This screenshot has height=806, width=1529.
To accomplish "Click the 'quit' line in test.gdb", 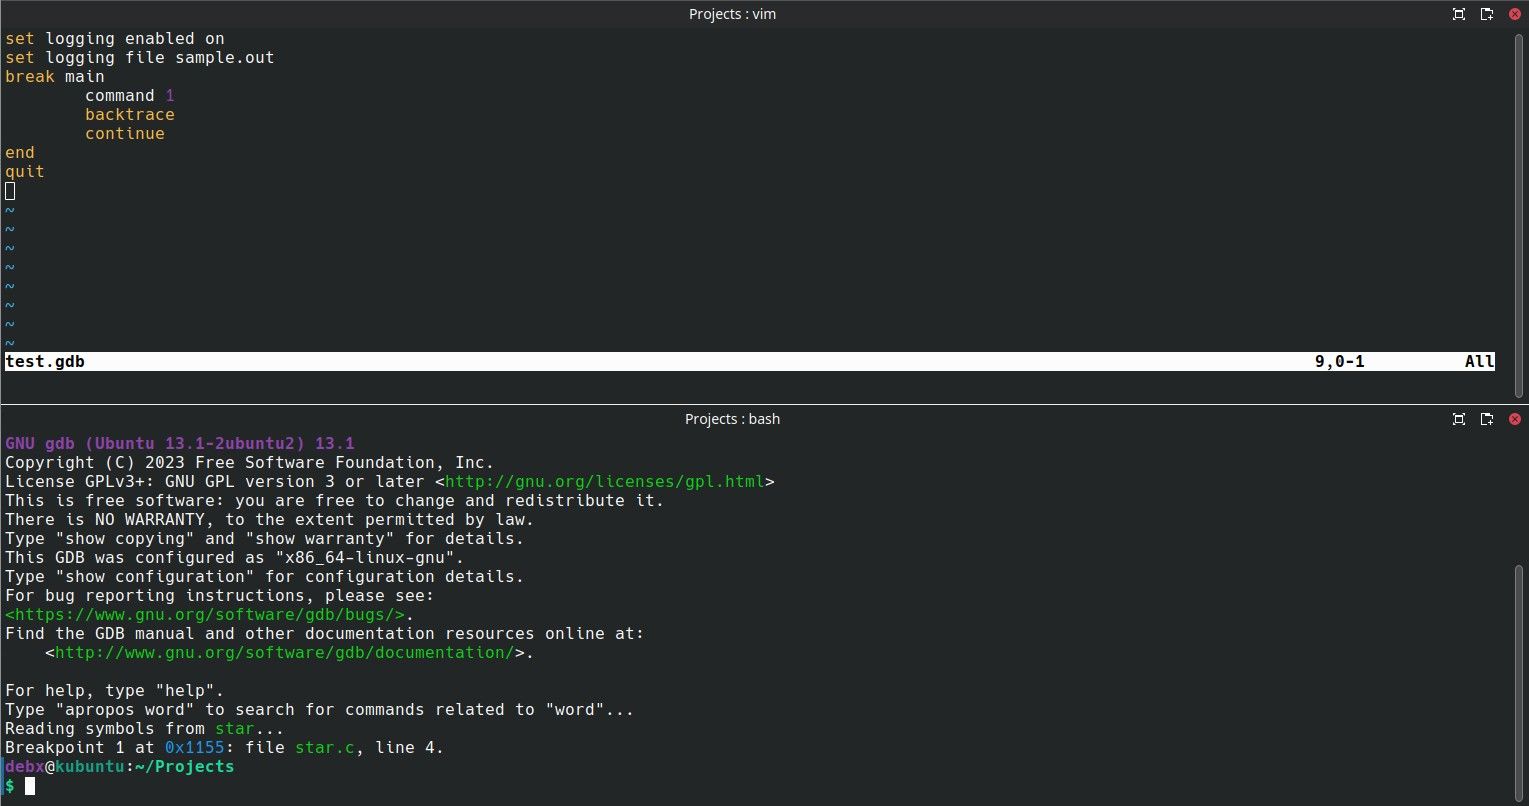I will 24,171.
